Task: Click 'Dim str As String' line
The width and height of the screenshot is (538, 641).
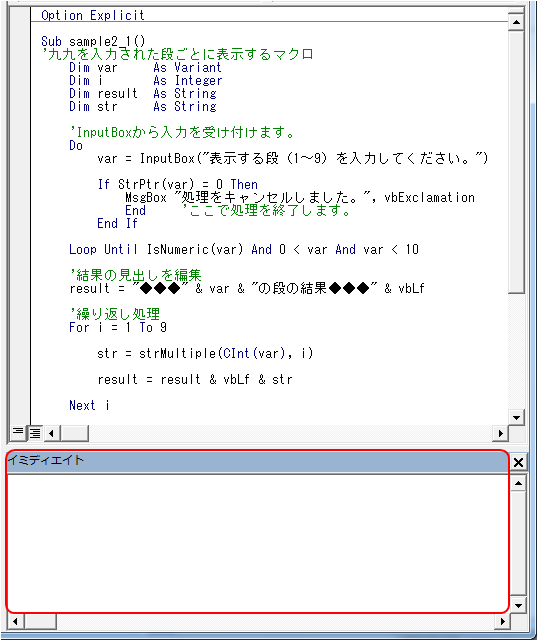Action: [143, 107]
